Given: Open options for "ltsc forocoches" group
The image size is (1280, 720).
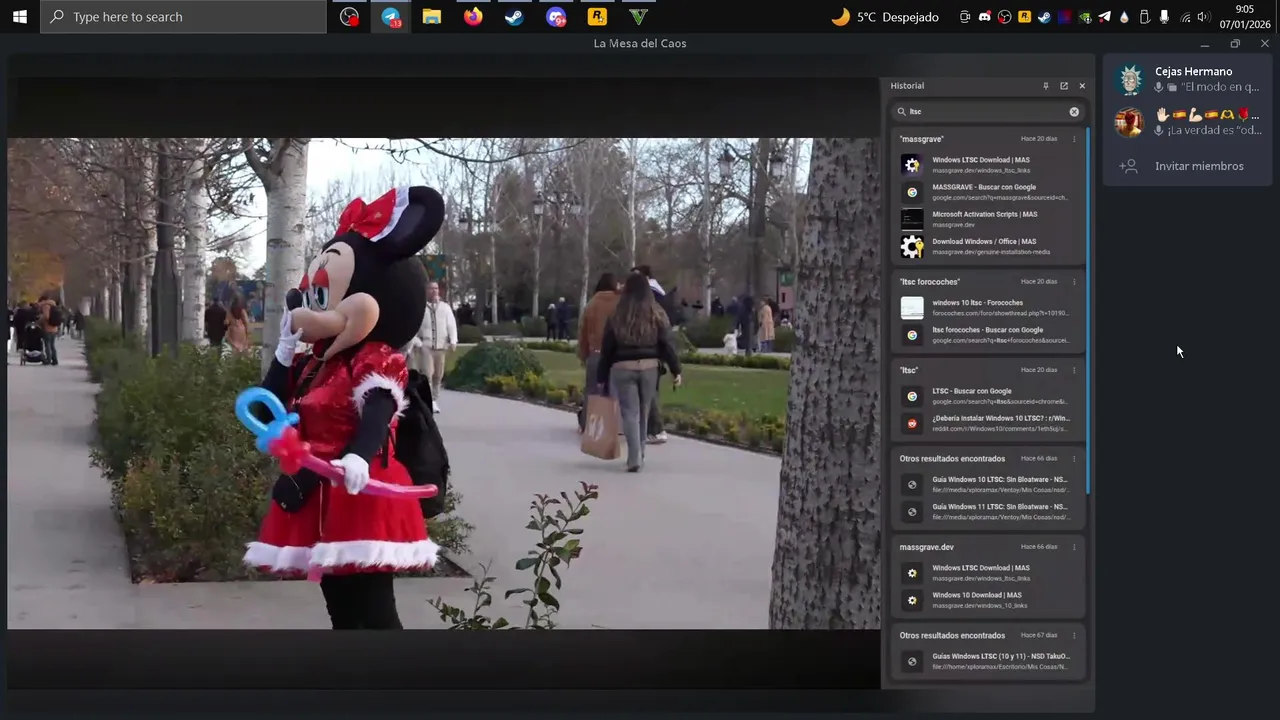Looking at the screenshot, I should (1074, 282).
